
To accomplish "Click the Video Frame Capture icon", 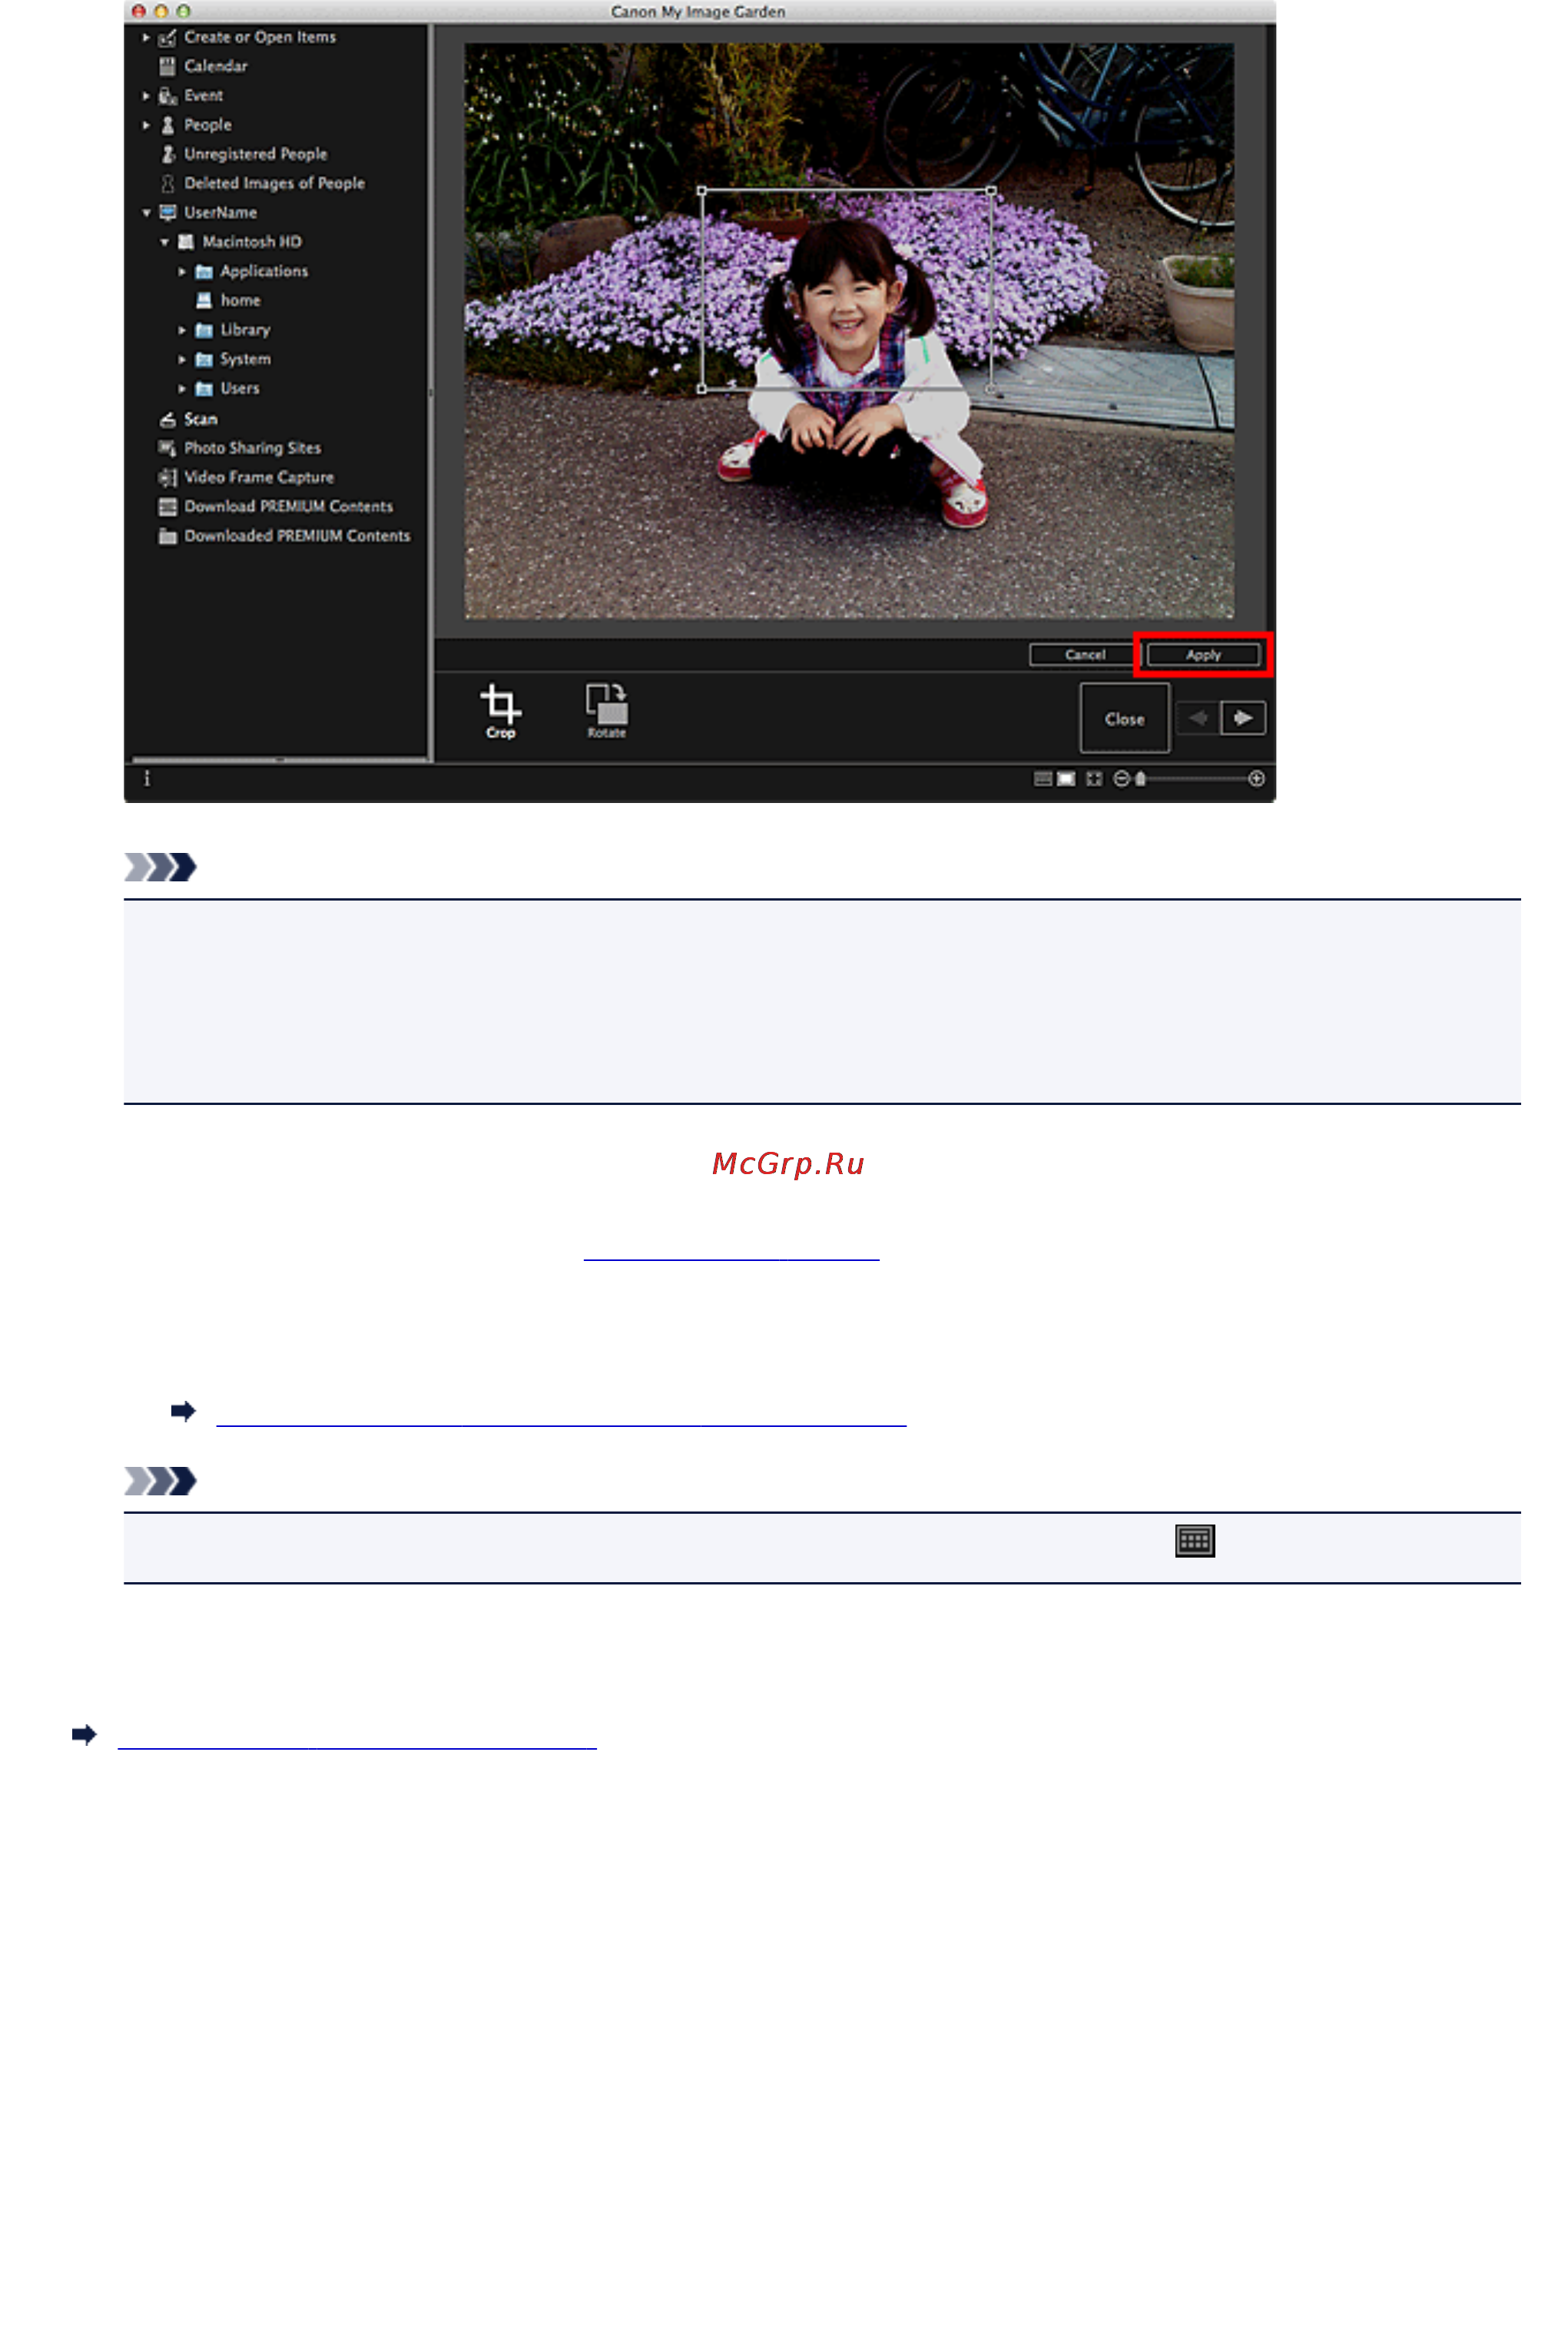I will 167,477.
